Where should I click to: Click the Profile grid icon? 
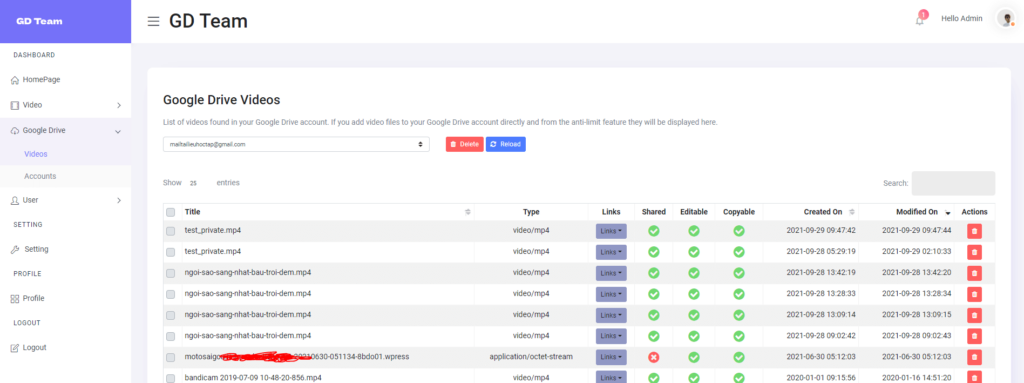(15, 299)
